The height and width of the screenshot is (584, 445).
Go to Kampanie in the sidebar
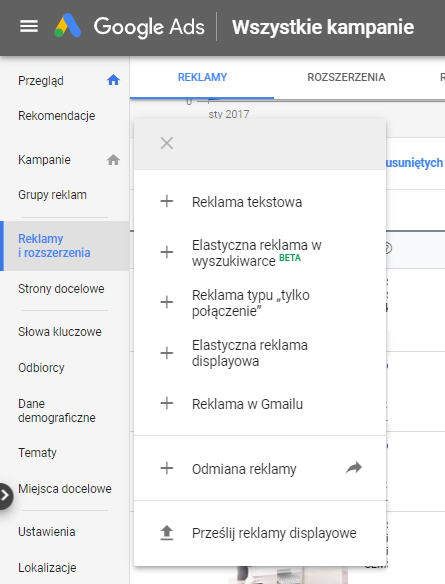[x=44, y=159]
